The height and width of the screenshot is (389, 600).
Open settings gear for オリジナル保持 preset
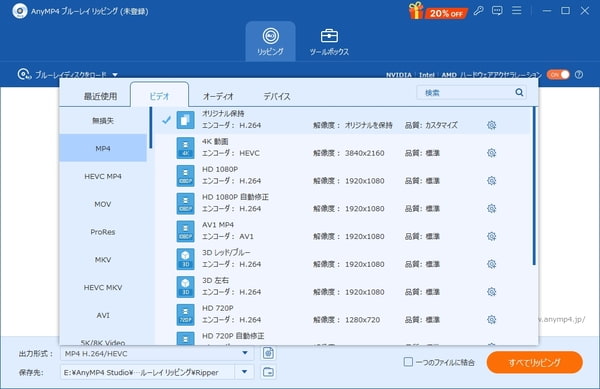point(492,125)
